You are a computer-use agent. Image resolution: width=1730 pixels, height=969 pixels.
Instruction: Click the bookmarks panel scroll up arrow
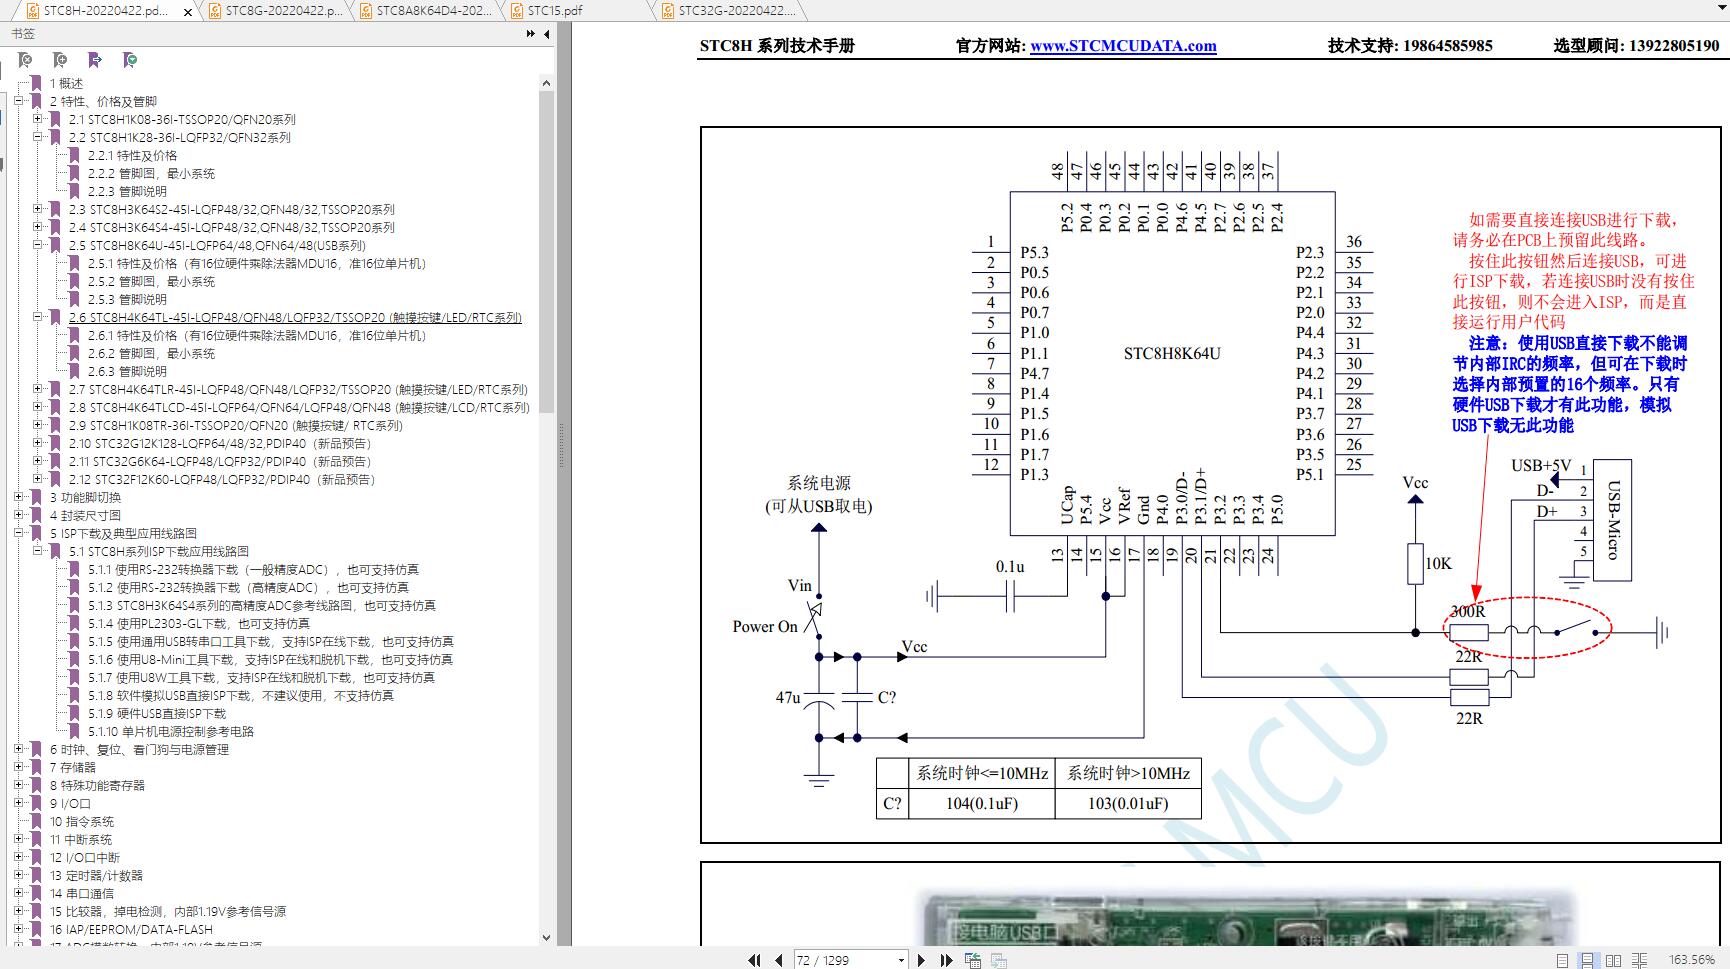click(x=546, y=83)
